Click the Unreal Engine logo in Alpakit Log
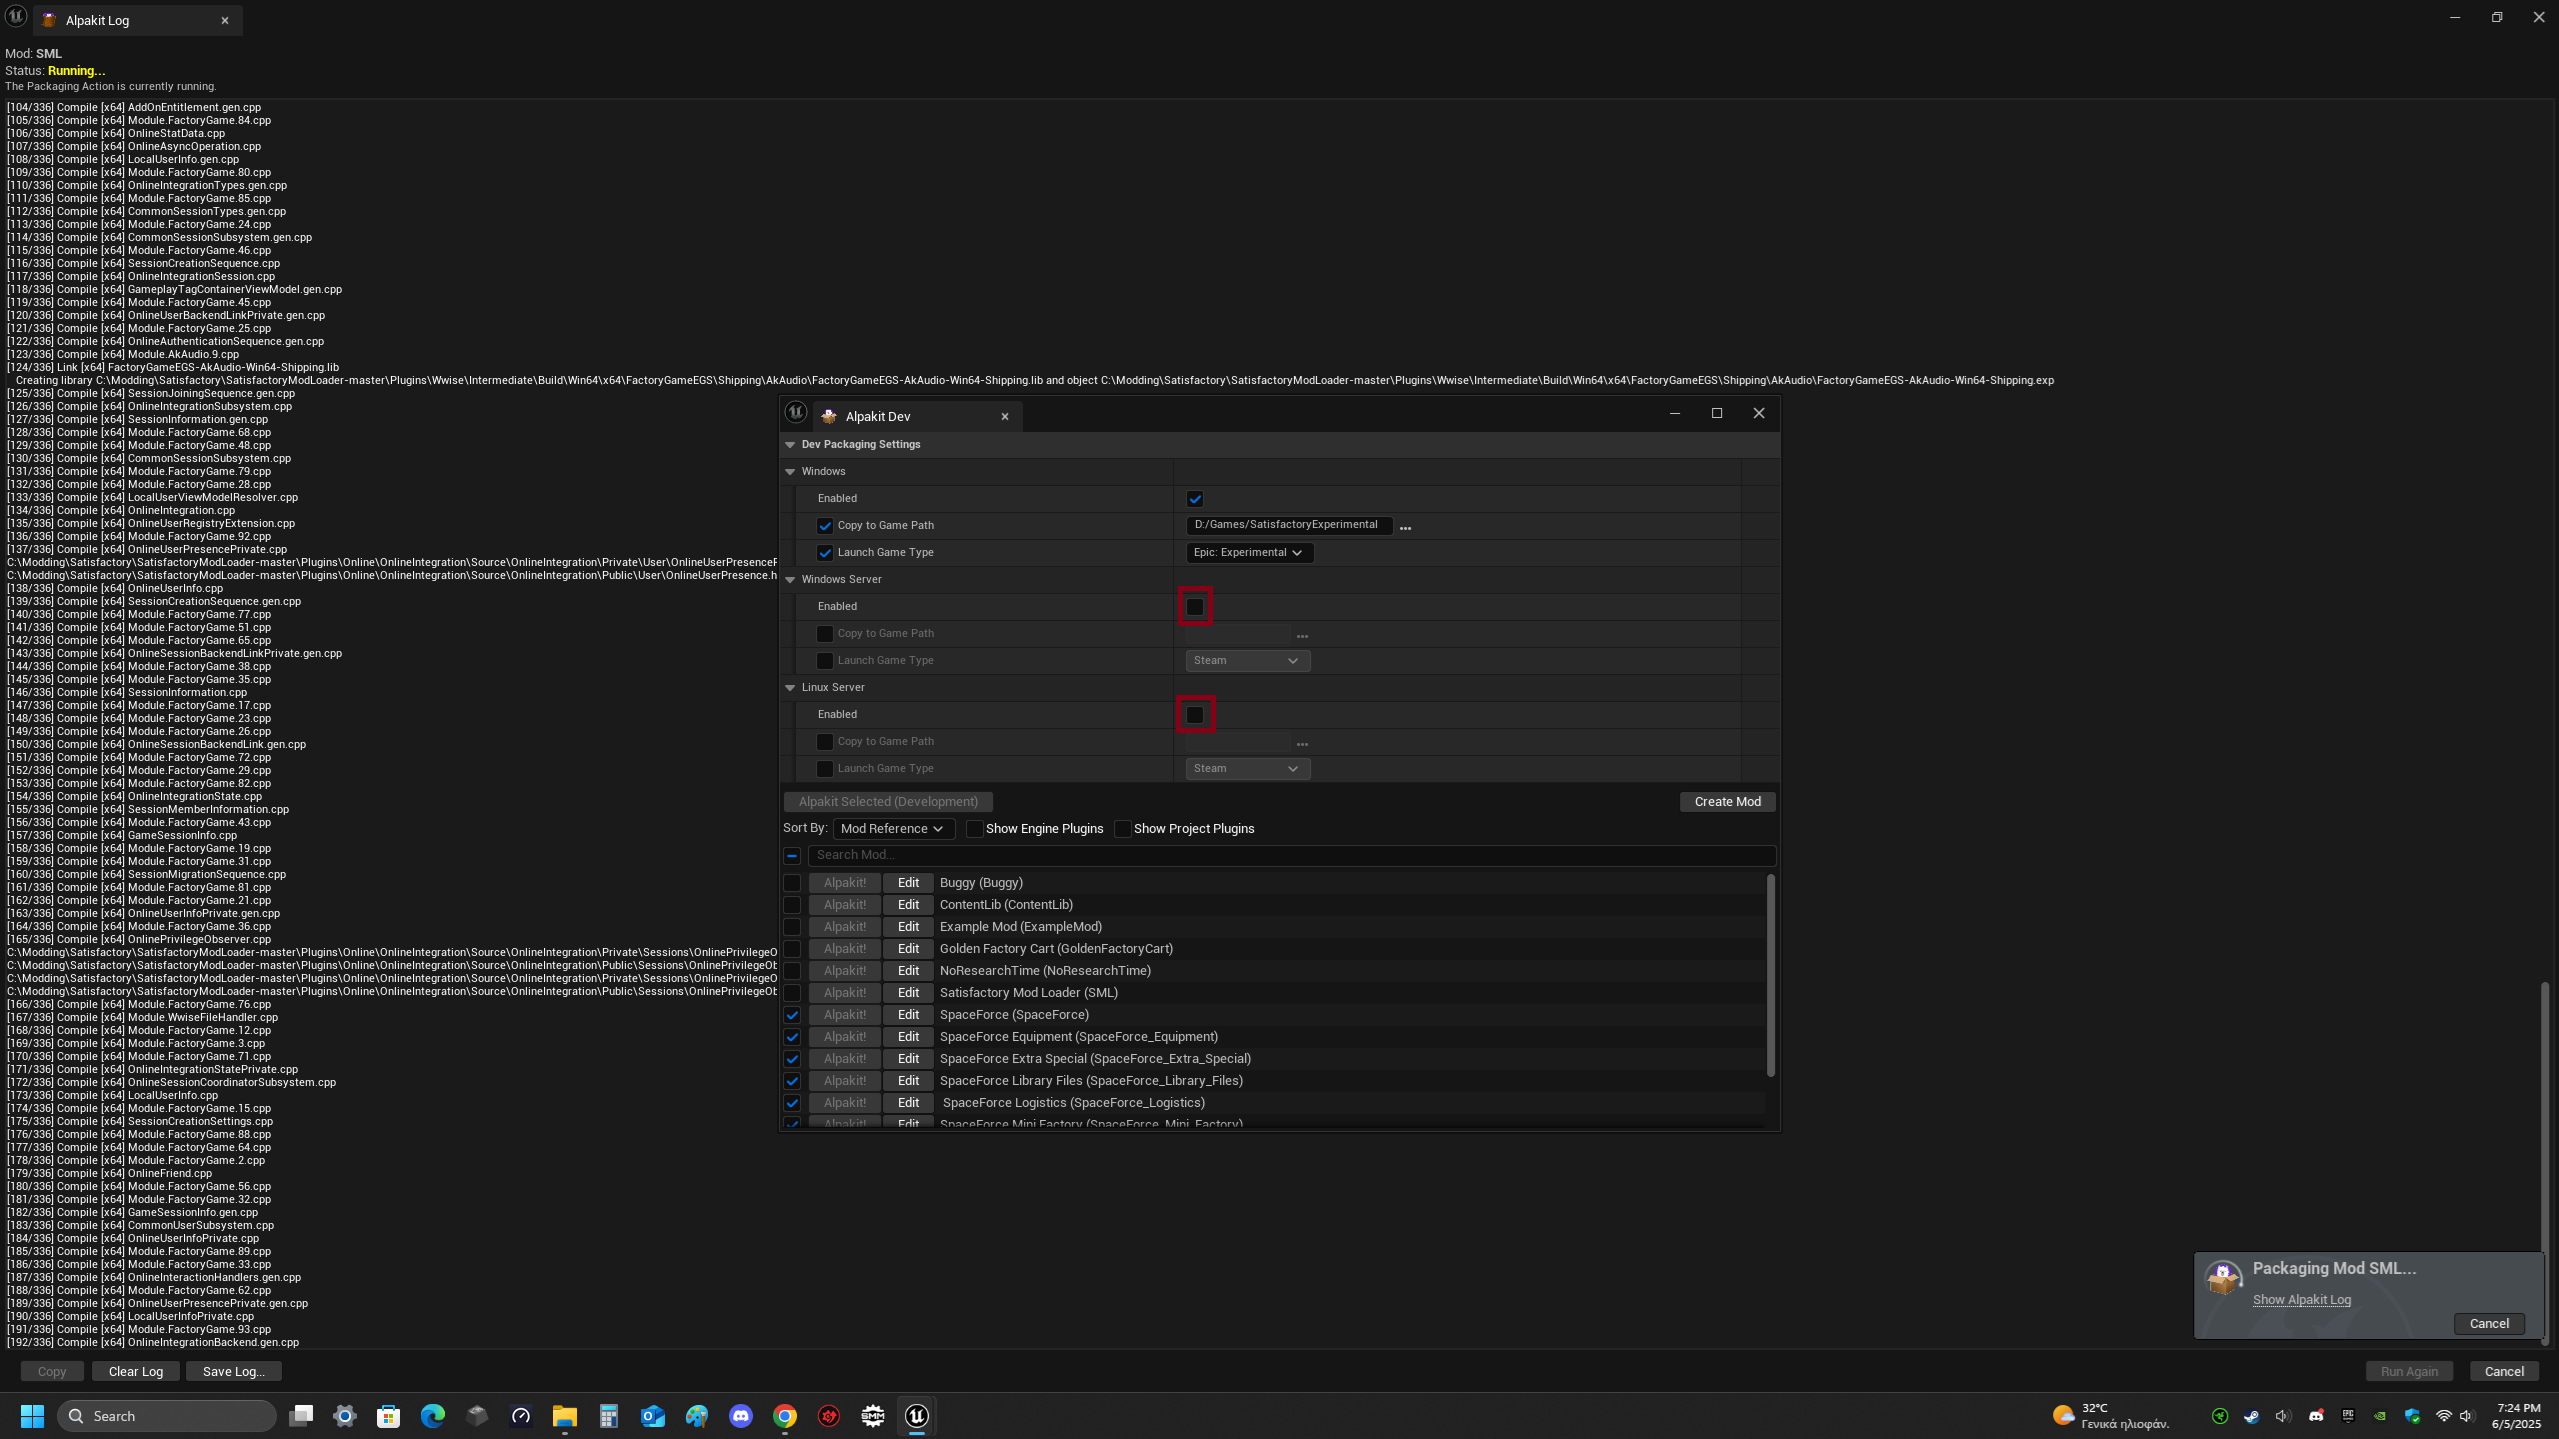The image size is (2559, 1439). (x=16, y=17)
